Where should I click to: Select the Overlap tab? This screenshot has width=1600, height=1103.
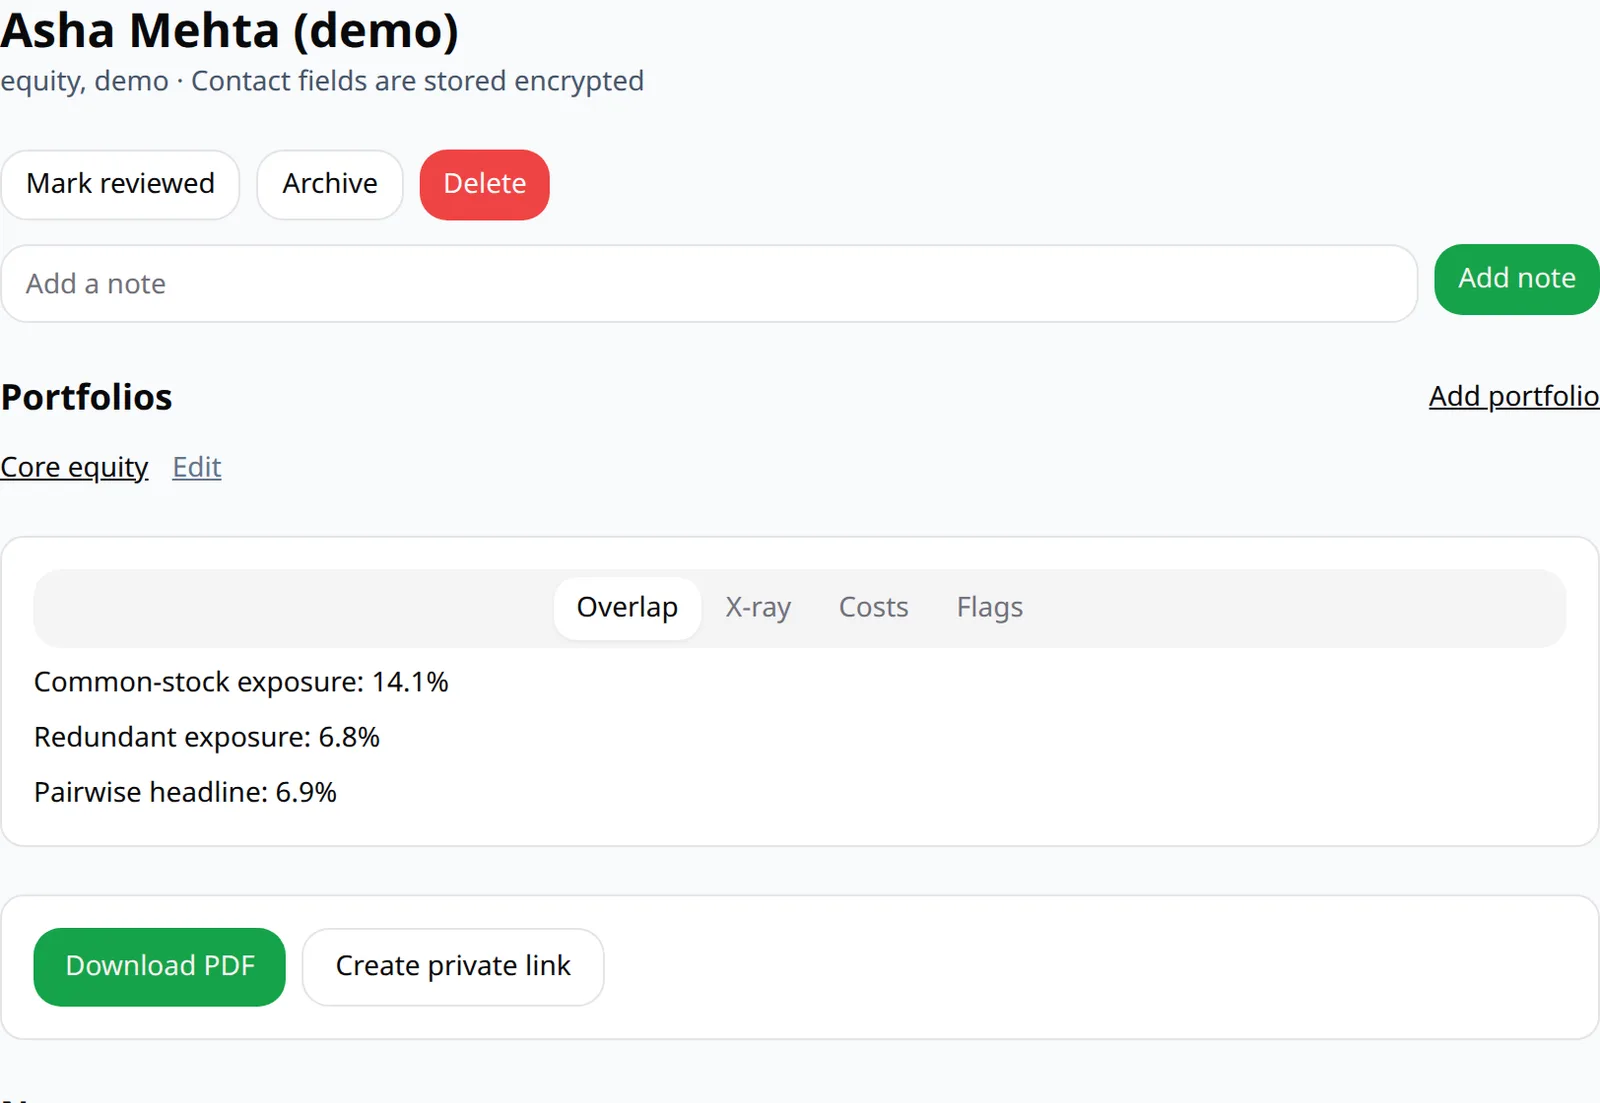(x=627, y=608)
